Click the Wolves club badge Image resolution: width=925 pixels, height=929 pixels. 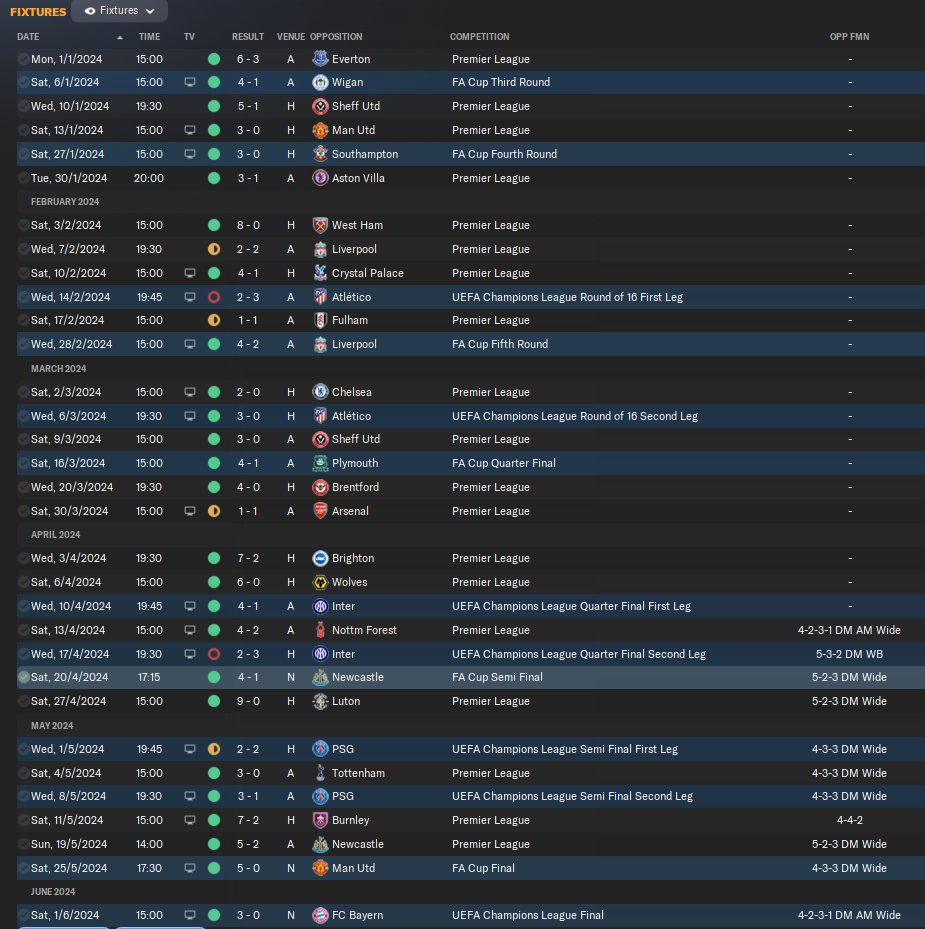pyautogui.click(x=320, y=582)
